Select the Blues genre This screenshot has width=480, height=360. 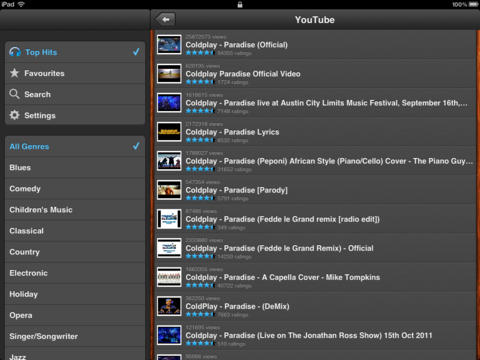coord(75,167)
